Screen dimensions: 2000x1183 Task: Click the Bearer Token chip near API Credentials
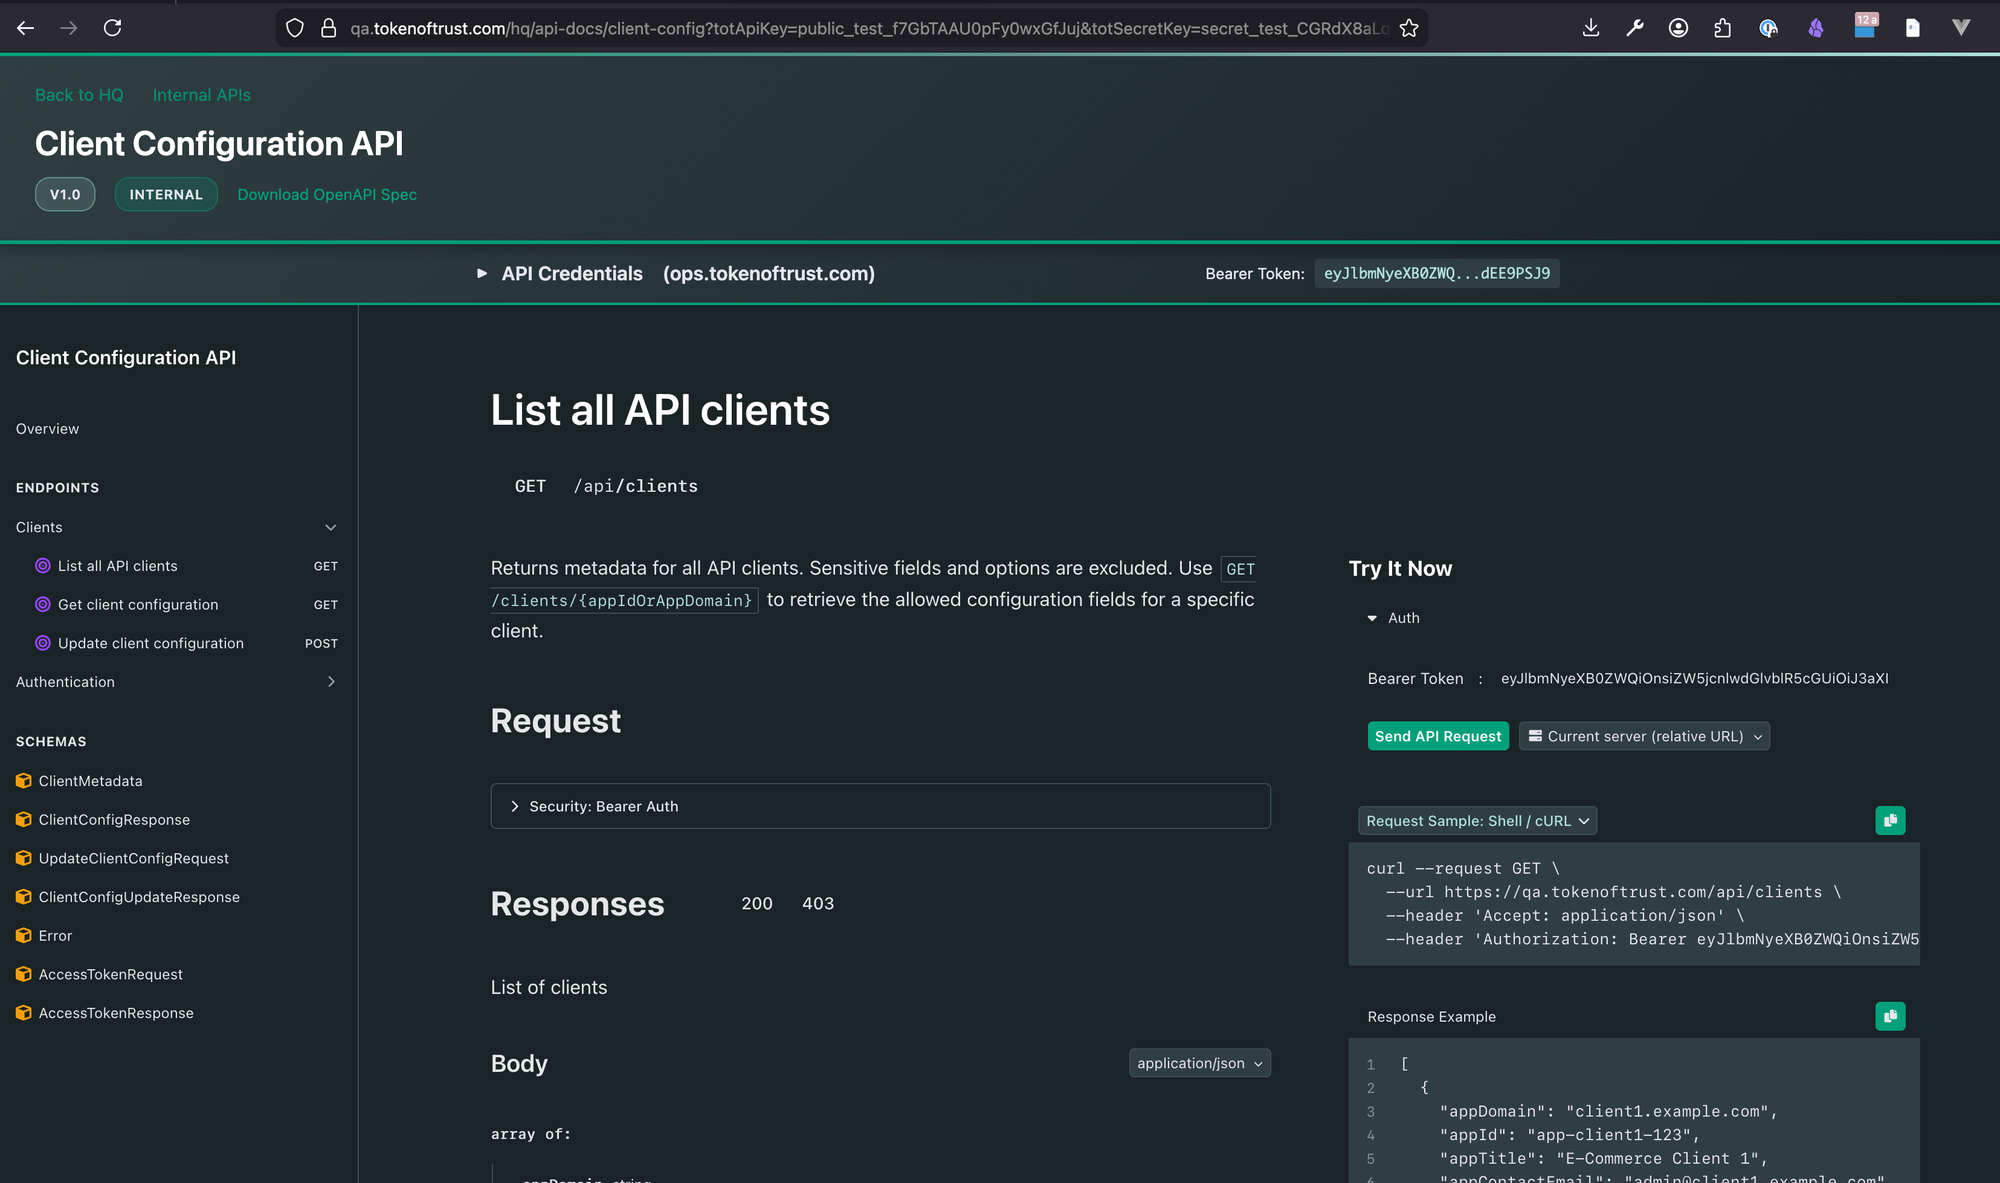1437,273
